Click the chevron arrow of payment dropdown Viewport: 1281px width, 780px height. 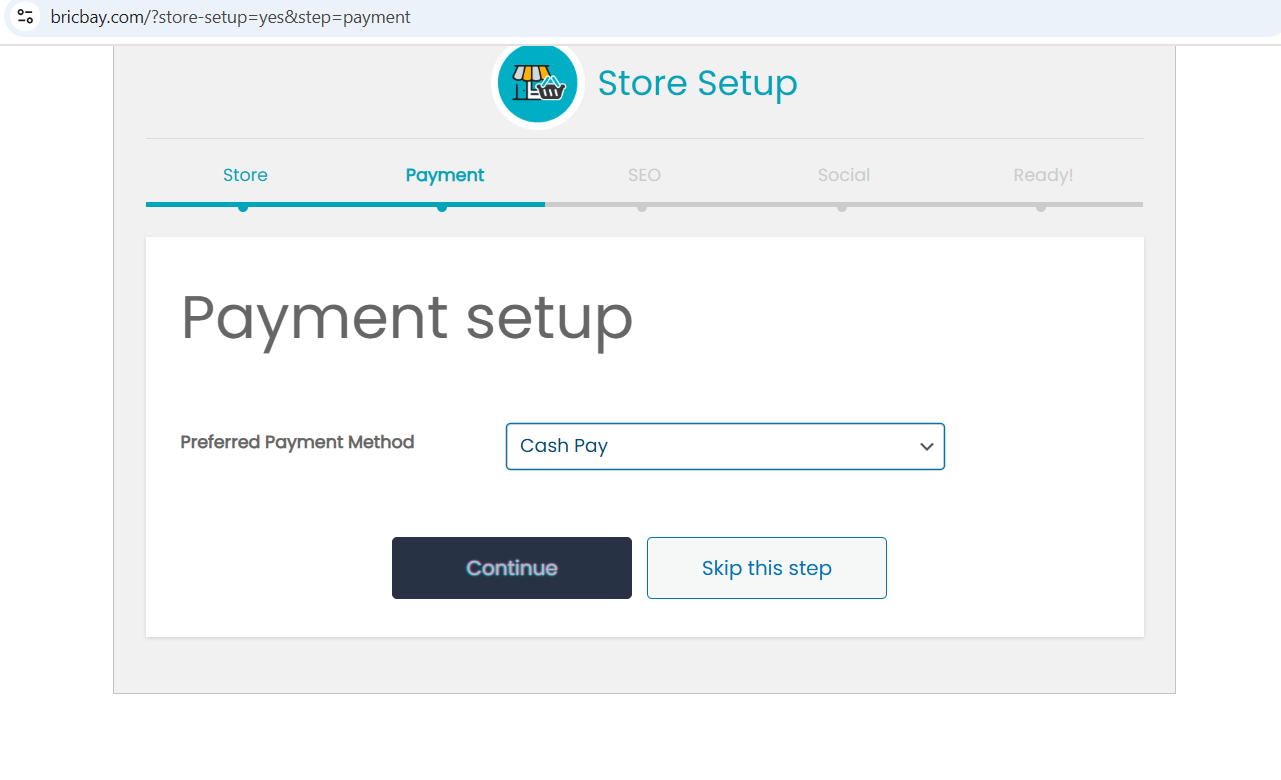click(926, 447)
